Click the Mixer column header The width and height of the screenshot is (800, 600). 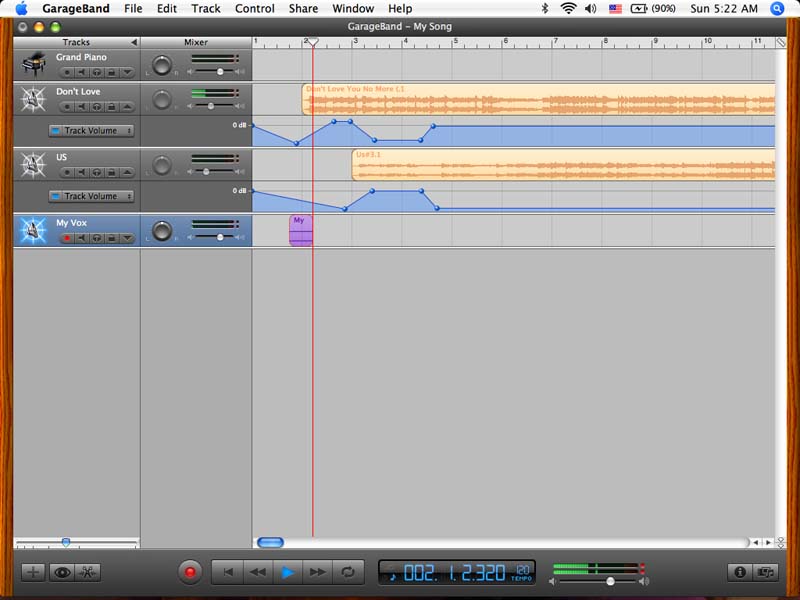(x=196, y=42)
